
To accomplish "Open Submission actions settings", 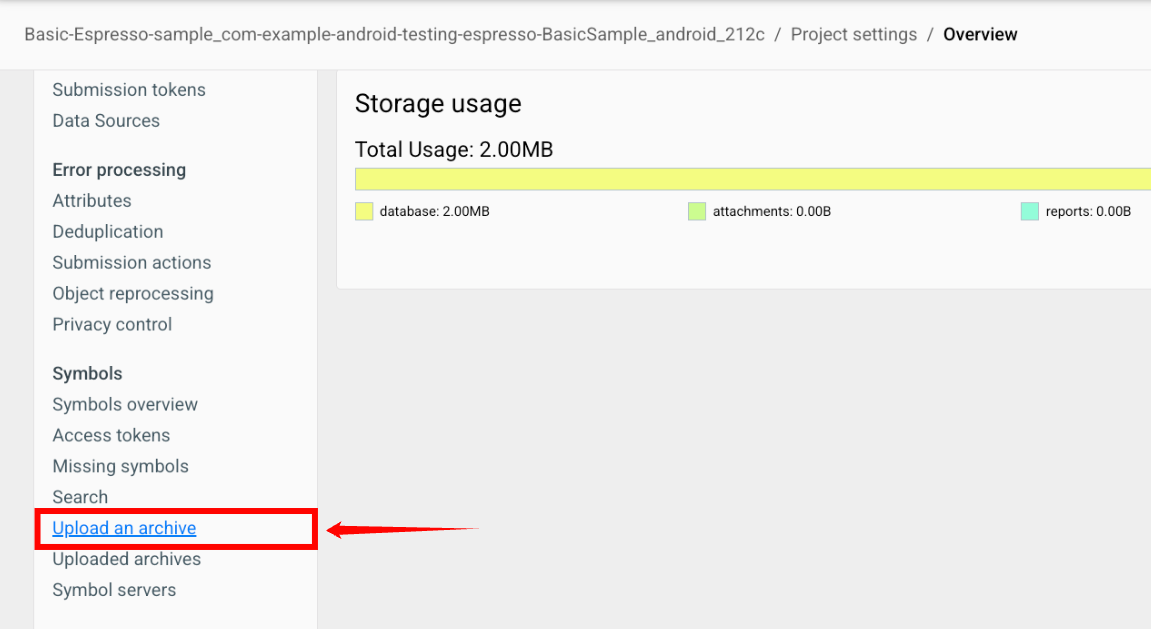I will click(131, 262).
